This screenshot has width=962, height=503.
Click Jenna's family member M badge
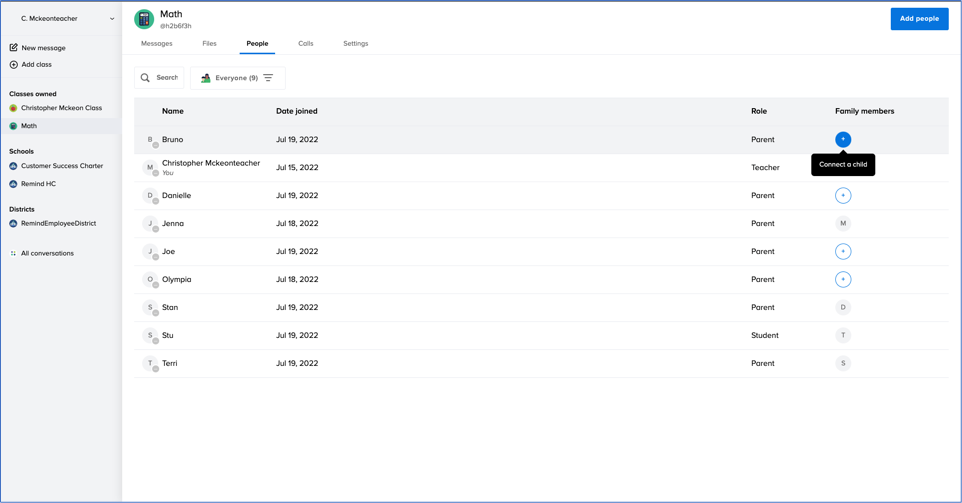pos(843,224)
